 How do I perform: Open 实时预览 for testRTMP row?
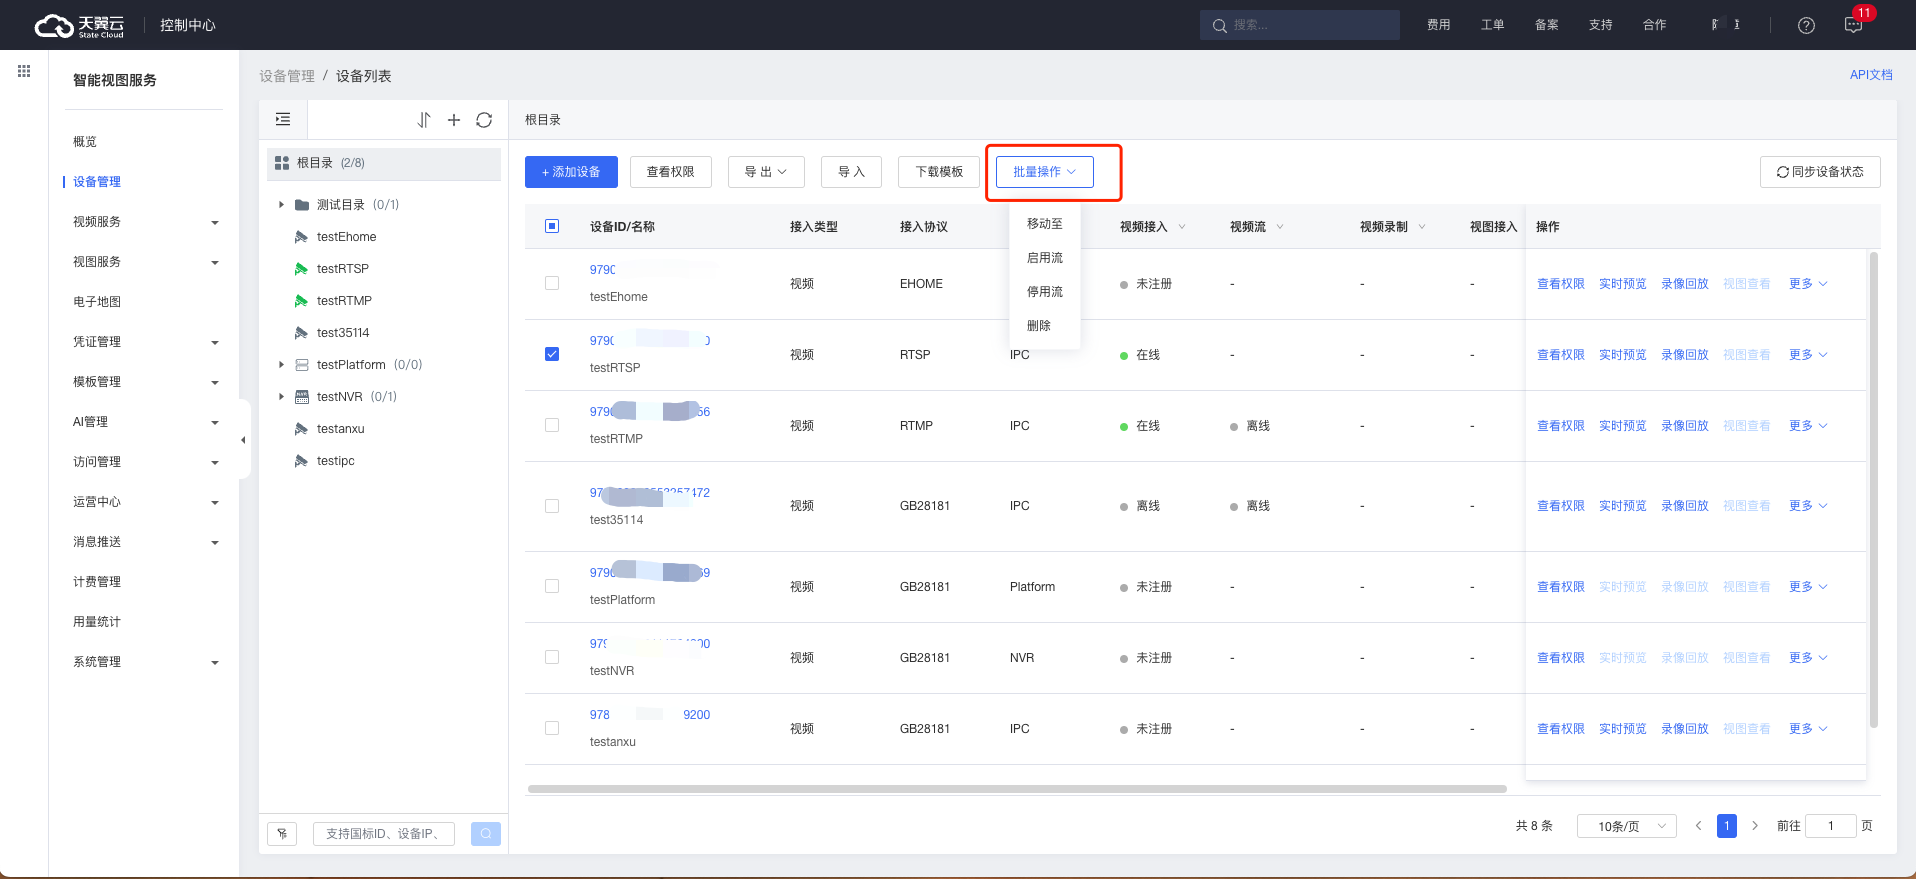1622,426
